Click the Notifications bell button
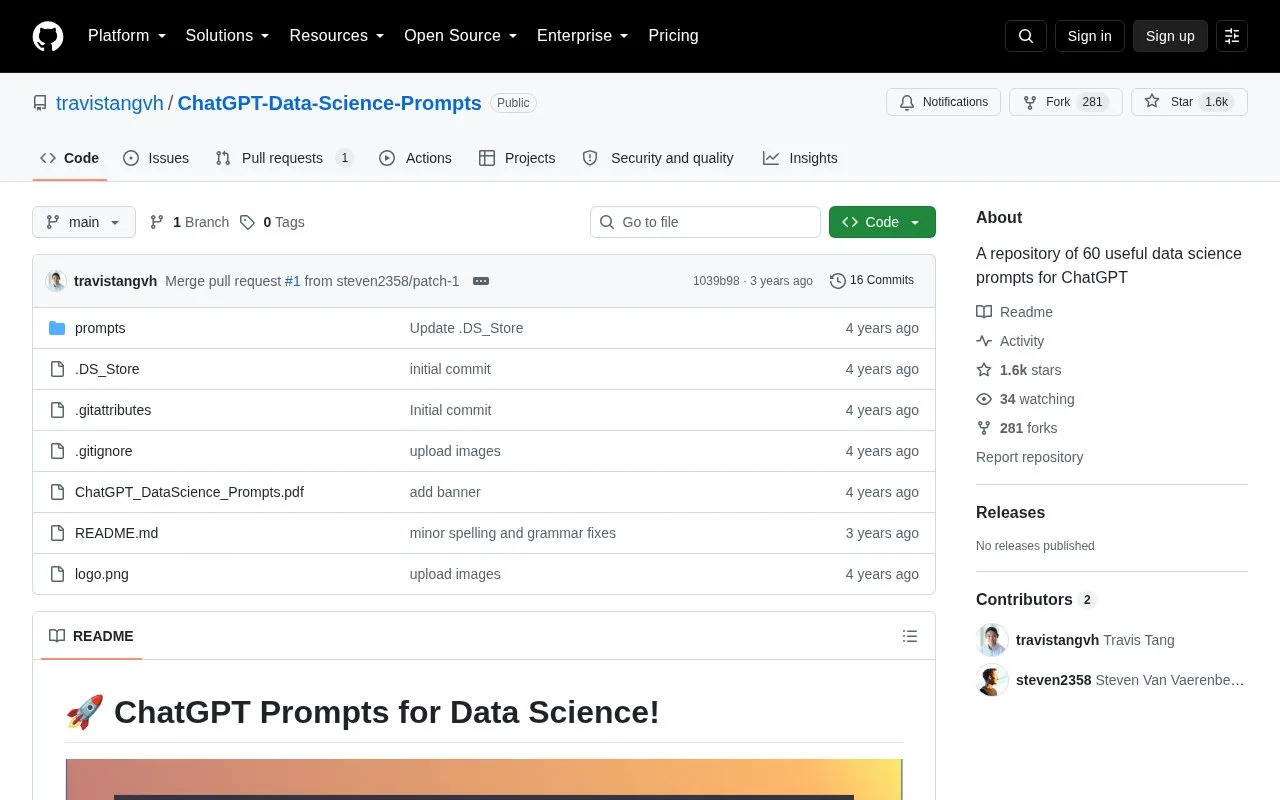This screenshot has width=1280, height=800. 943,102
